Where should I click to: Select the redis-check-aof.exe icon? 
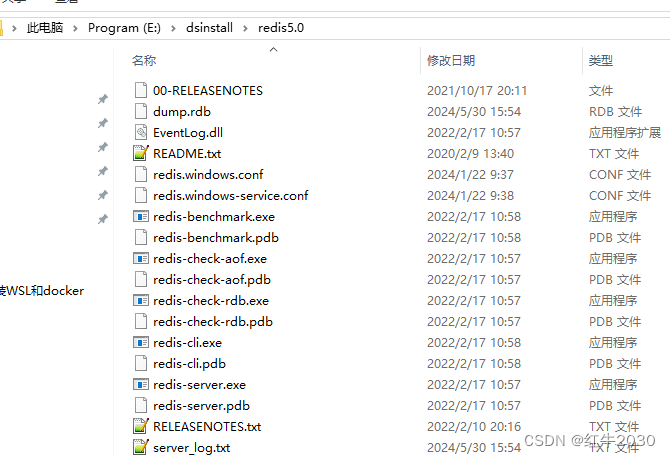point(141,258)
